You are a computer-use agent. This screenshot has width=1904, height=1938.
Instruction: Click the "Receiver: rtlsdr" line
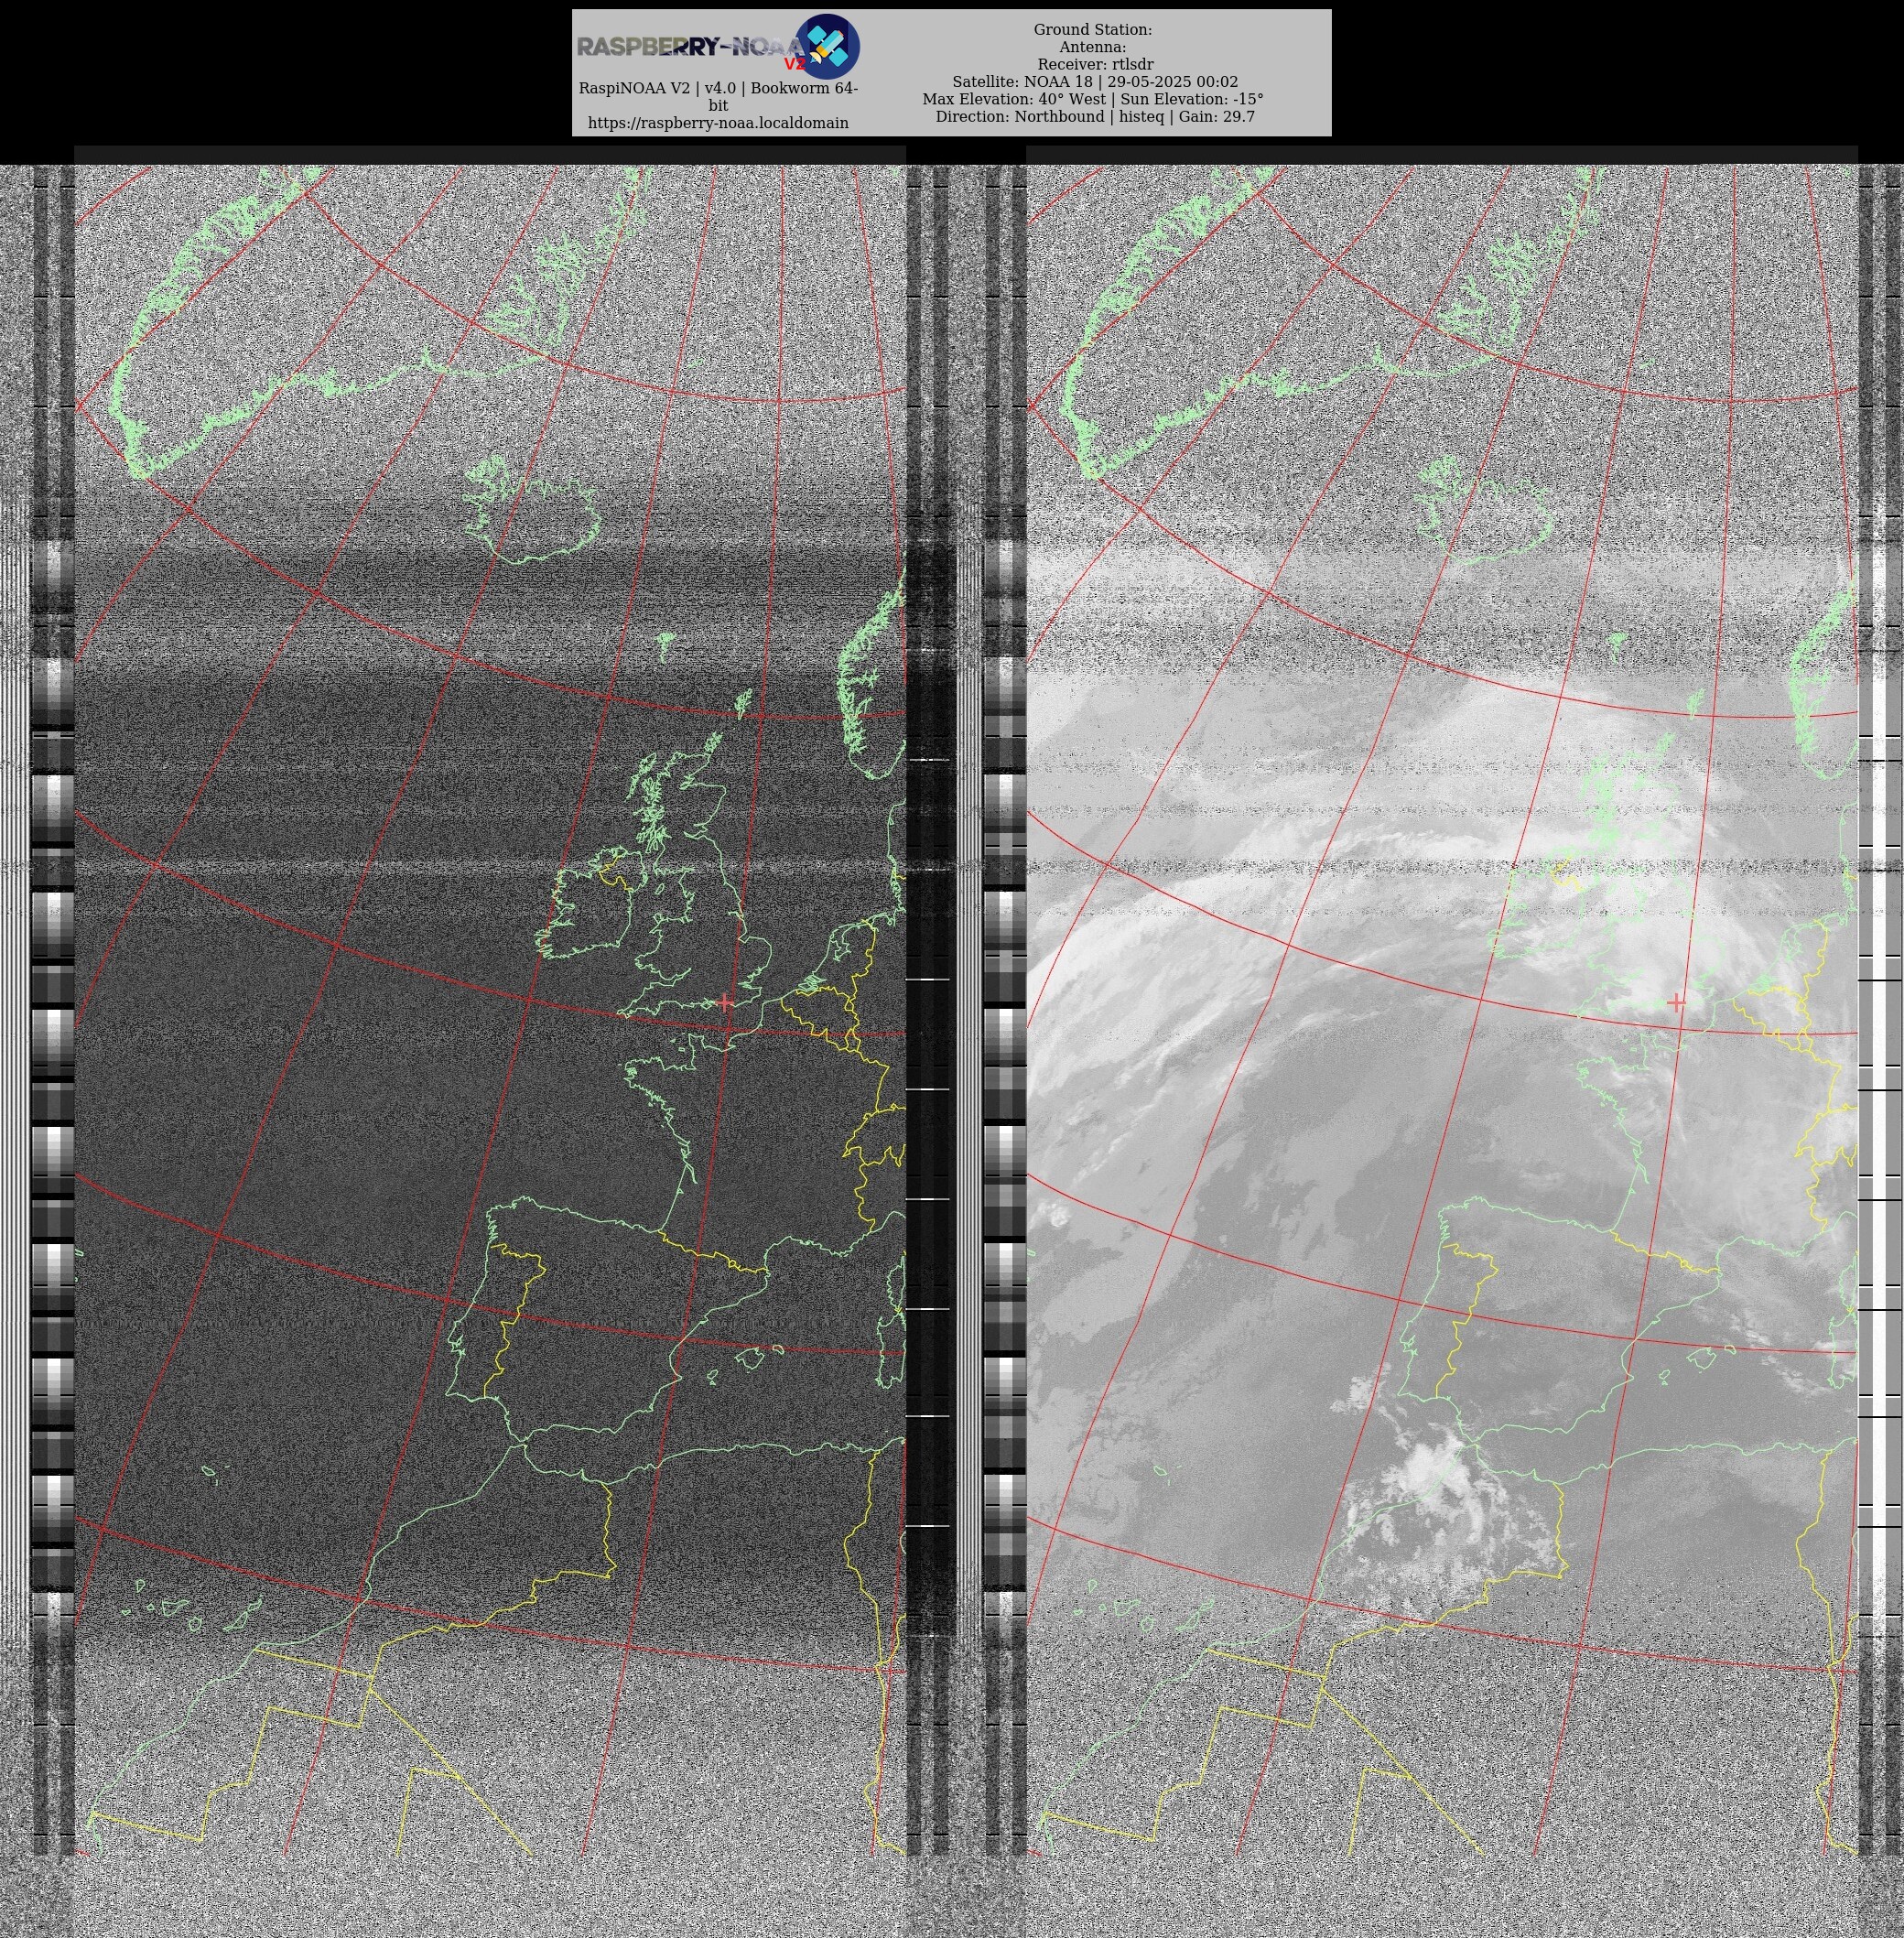tap(1095, 64)
